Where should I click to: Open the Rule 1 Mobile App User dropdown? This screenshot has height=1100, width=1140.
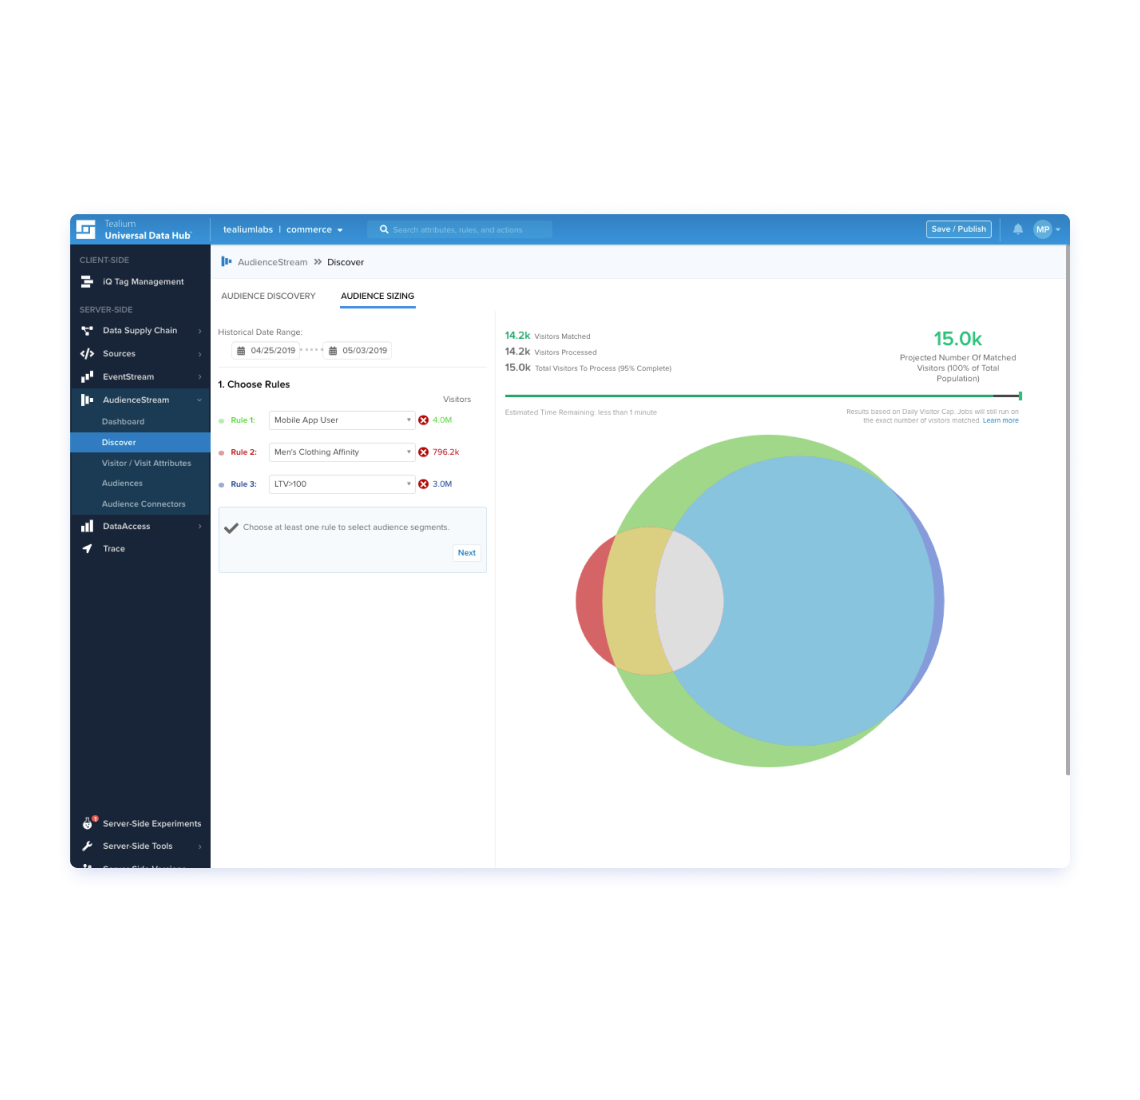click(342, 420)
